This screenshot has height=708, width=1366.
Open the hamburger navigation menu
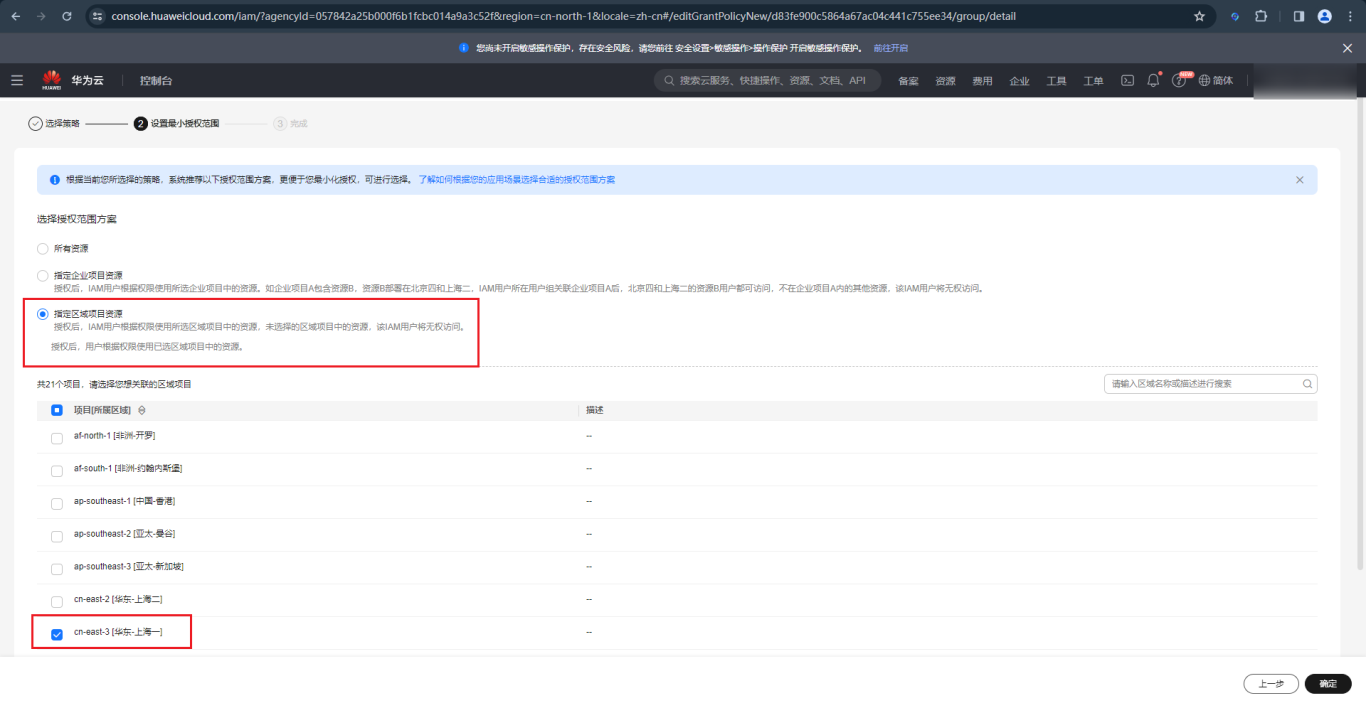point(17,80)
